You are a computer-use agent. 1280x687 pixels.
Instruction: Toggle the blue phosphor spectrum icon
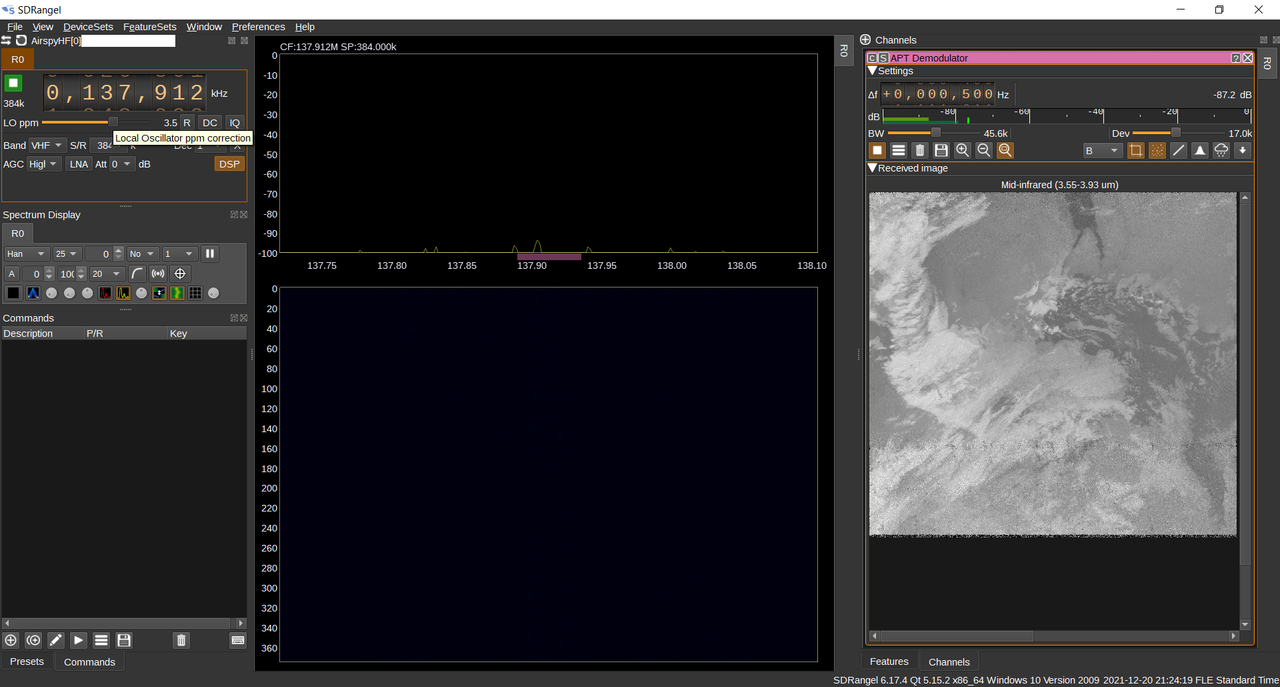33,293
